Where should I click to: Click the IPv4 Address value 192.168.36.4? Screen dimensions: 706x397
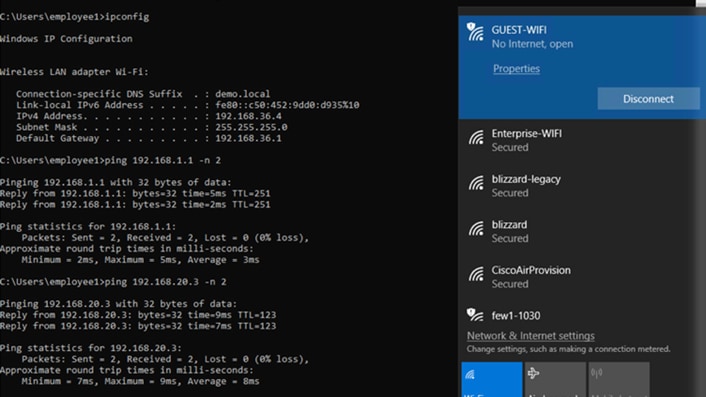point(248,116)
